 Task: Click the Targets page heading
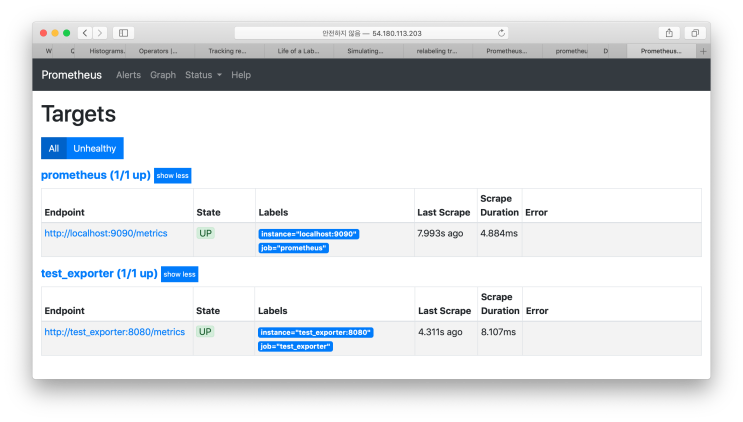point(79,114)
